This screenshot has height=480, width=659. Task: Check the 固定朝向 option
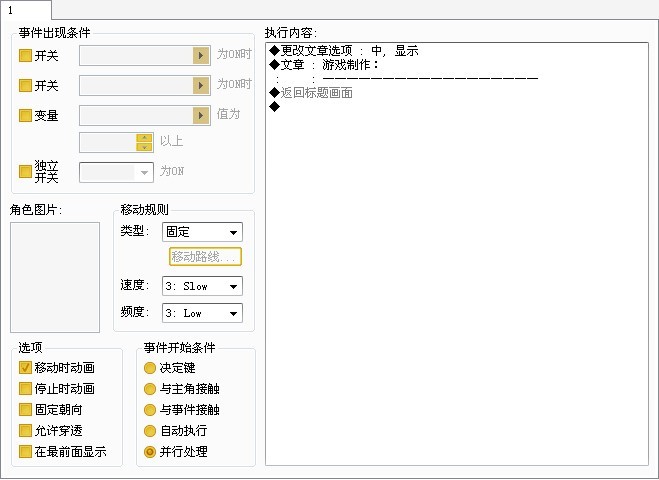[x=25, y=410]
